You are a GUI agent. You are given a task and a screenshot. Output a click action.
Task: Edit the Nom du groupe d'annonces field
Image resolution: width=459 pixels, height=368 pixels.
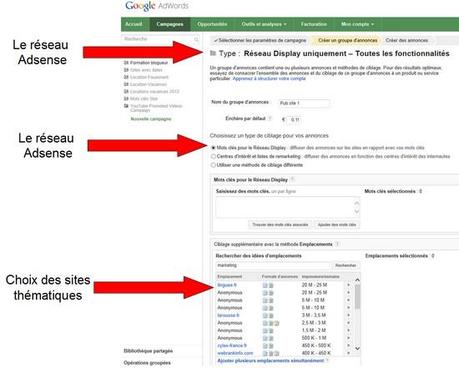[304, 103]
